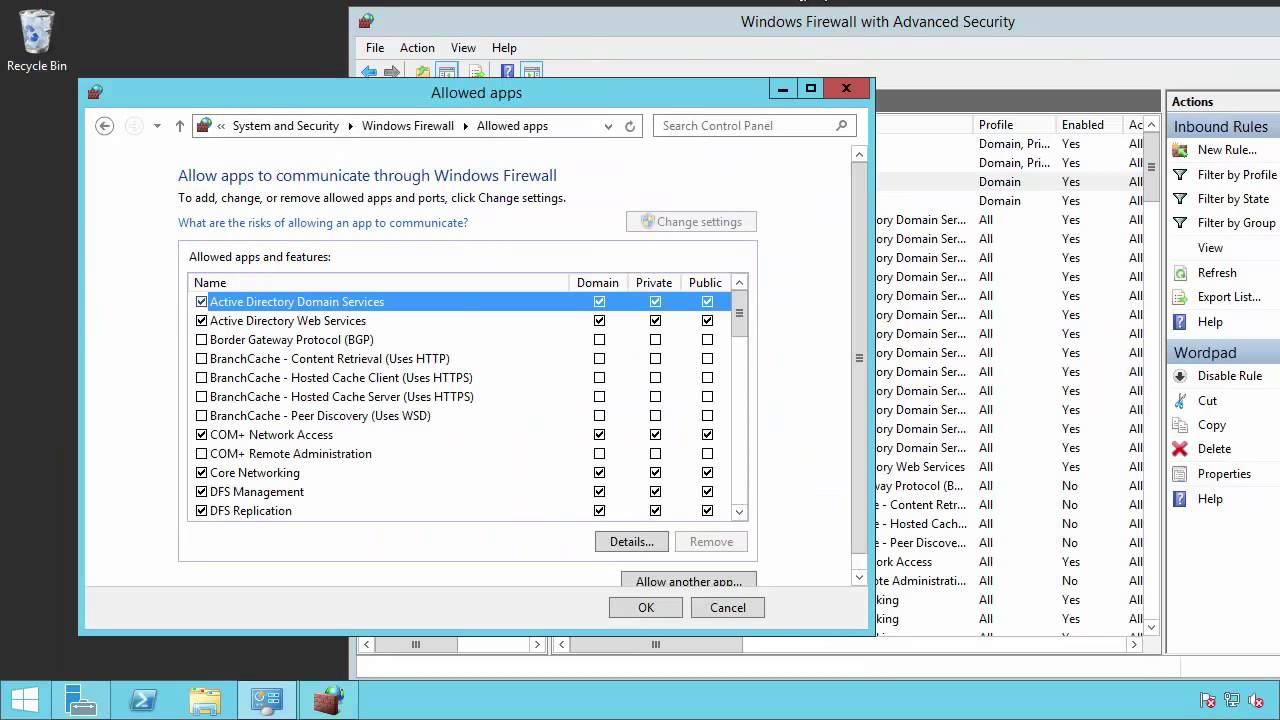Check Private box for BranchCache Peer Discovery

pos(655,416)
